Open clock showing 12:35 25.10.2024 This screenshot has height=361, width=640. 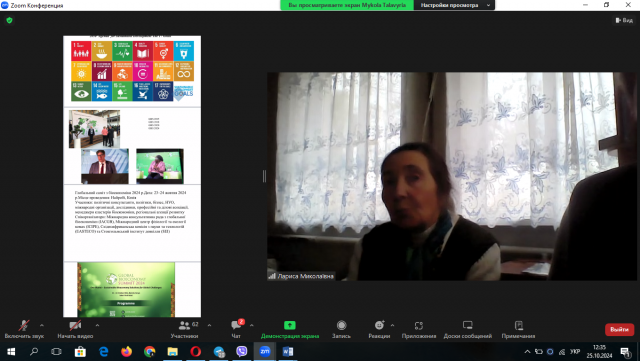coord(599,352)
